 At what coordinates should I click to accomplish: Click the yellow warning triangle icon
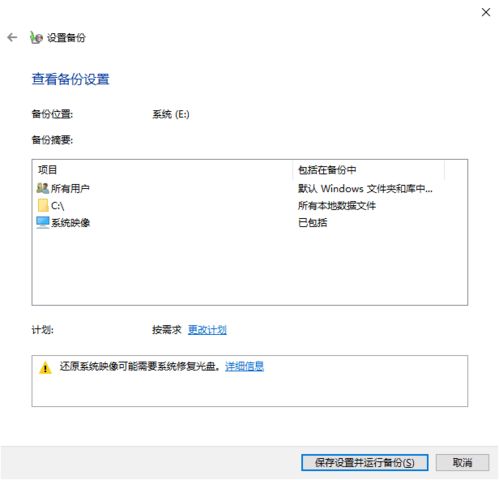pyautogui.click(x=45, y=368)
